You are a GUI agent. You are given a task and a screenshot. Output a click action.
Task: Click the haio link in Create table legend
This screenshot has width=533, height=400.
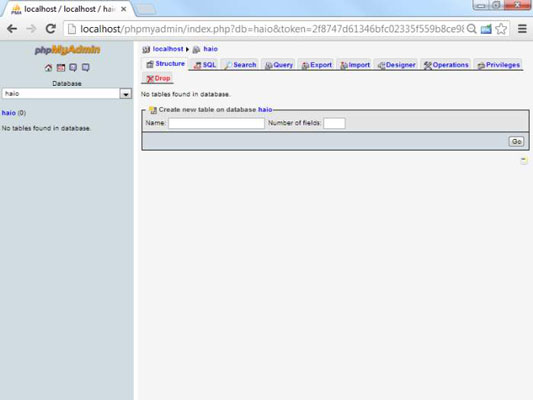pos(265,109)
